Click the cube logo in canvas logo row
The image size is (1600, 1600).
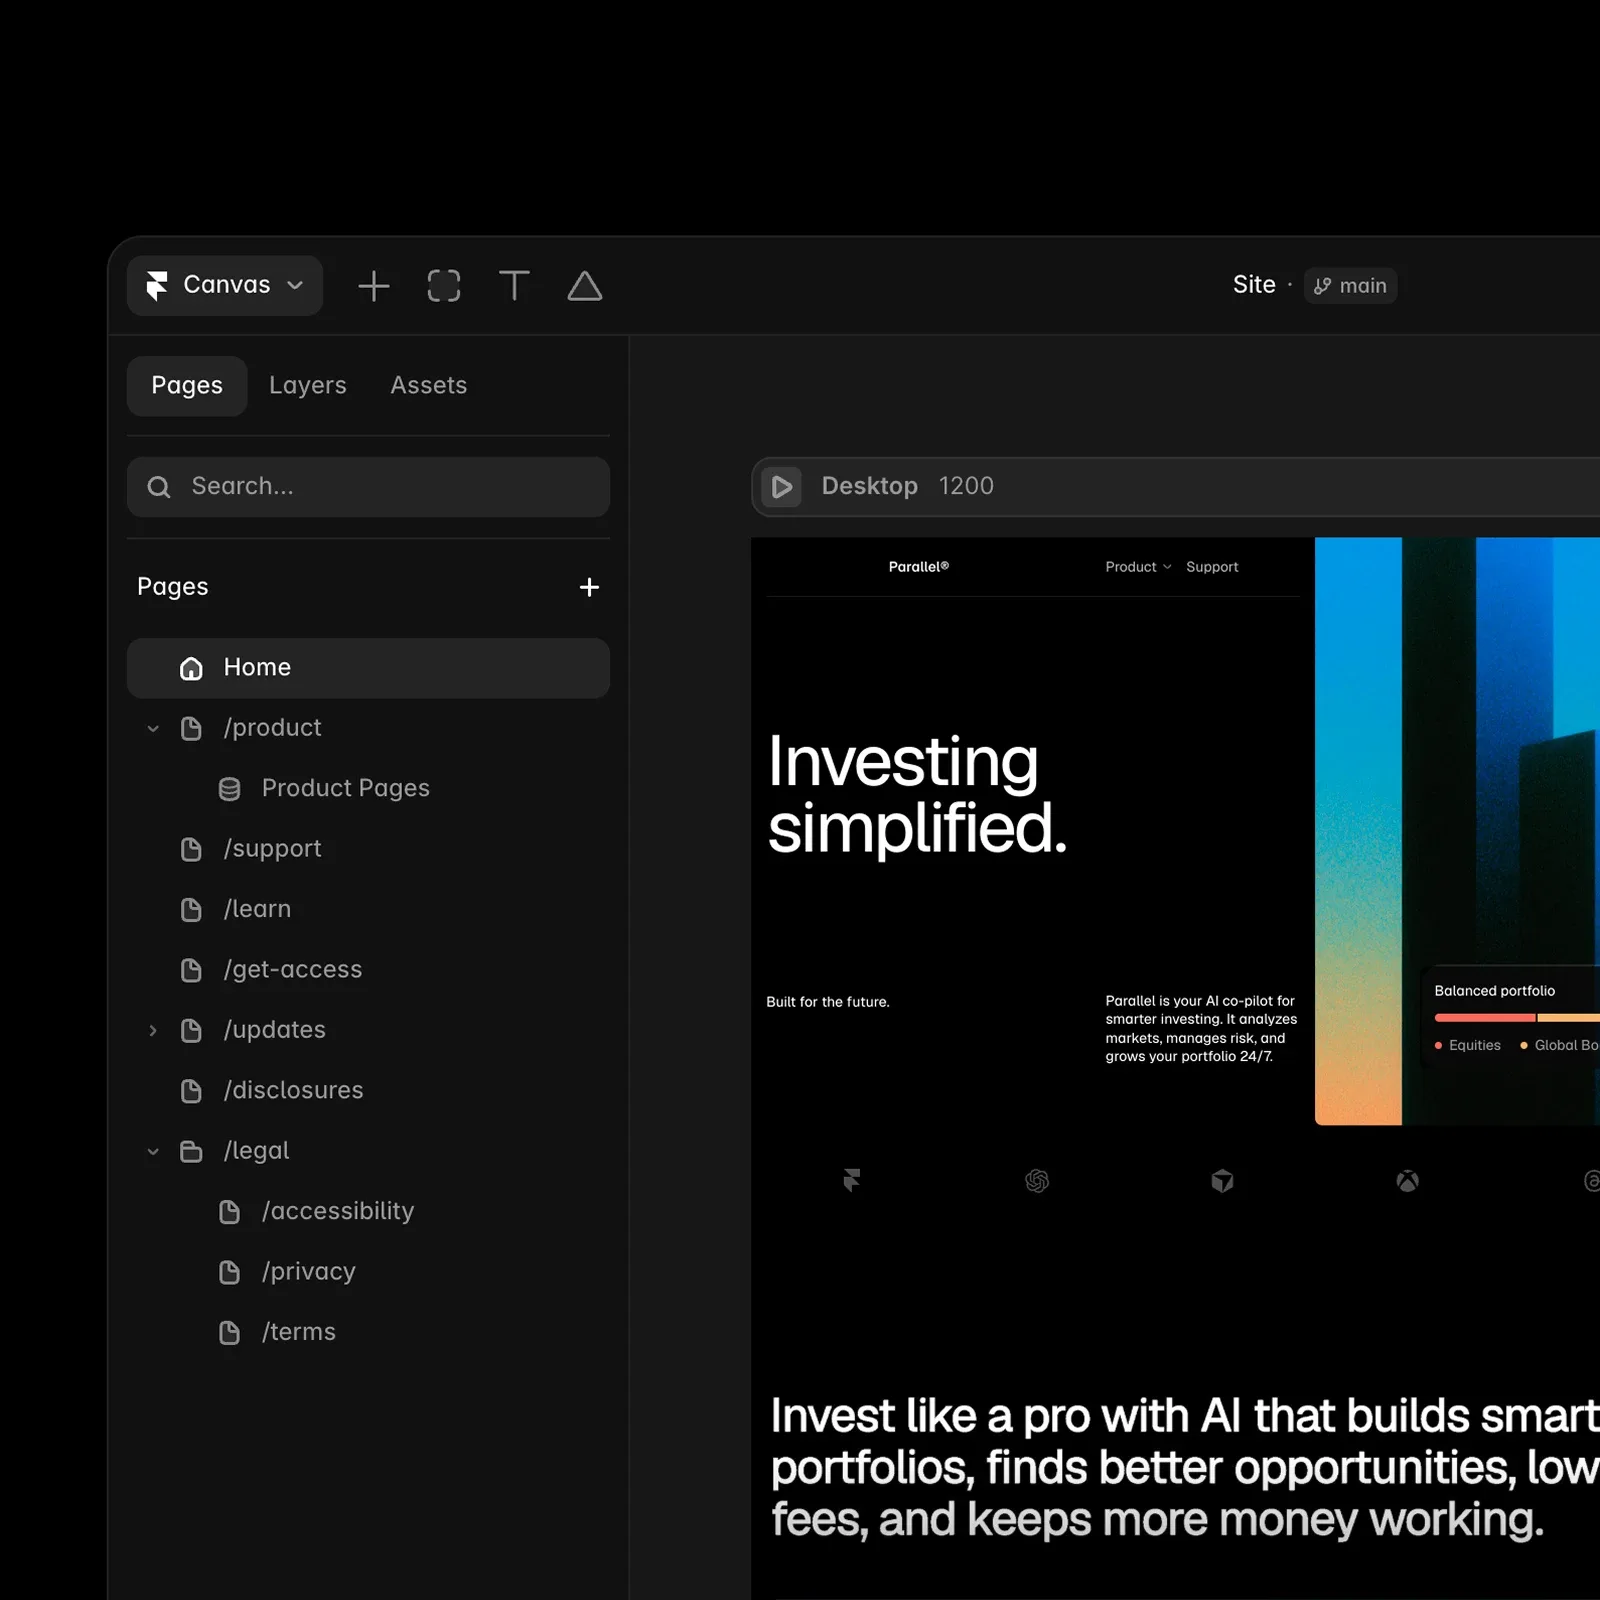[x=1222, y=1181]
